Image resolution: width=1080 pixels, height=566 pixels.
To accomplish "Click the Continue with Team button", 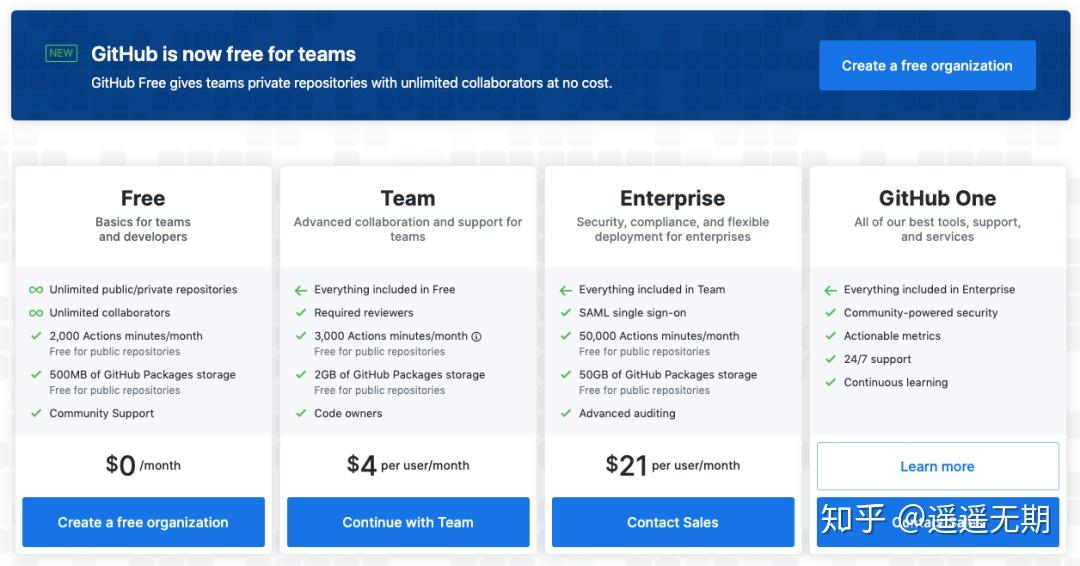I will click(x=408, y=522).
